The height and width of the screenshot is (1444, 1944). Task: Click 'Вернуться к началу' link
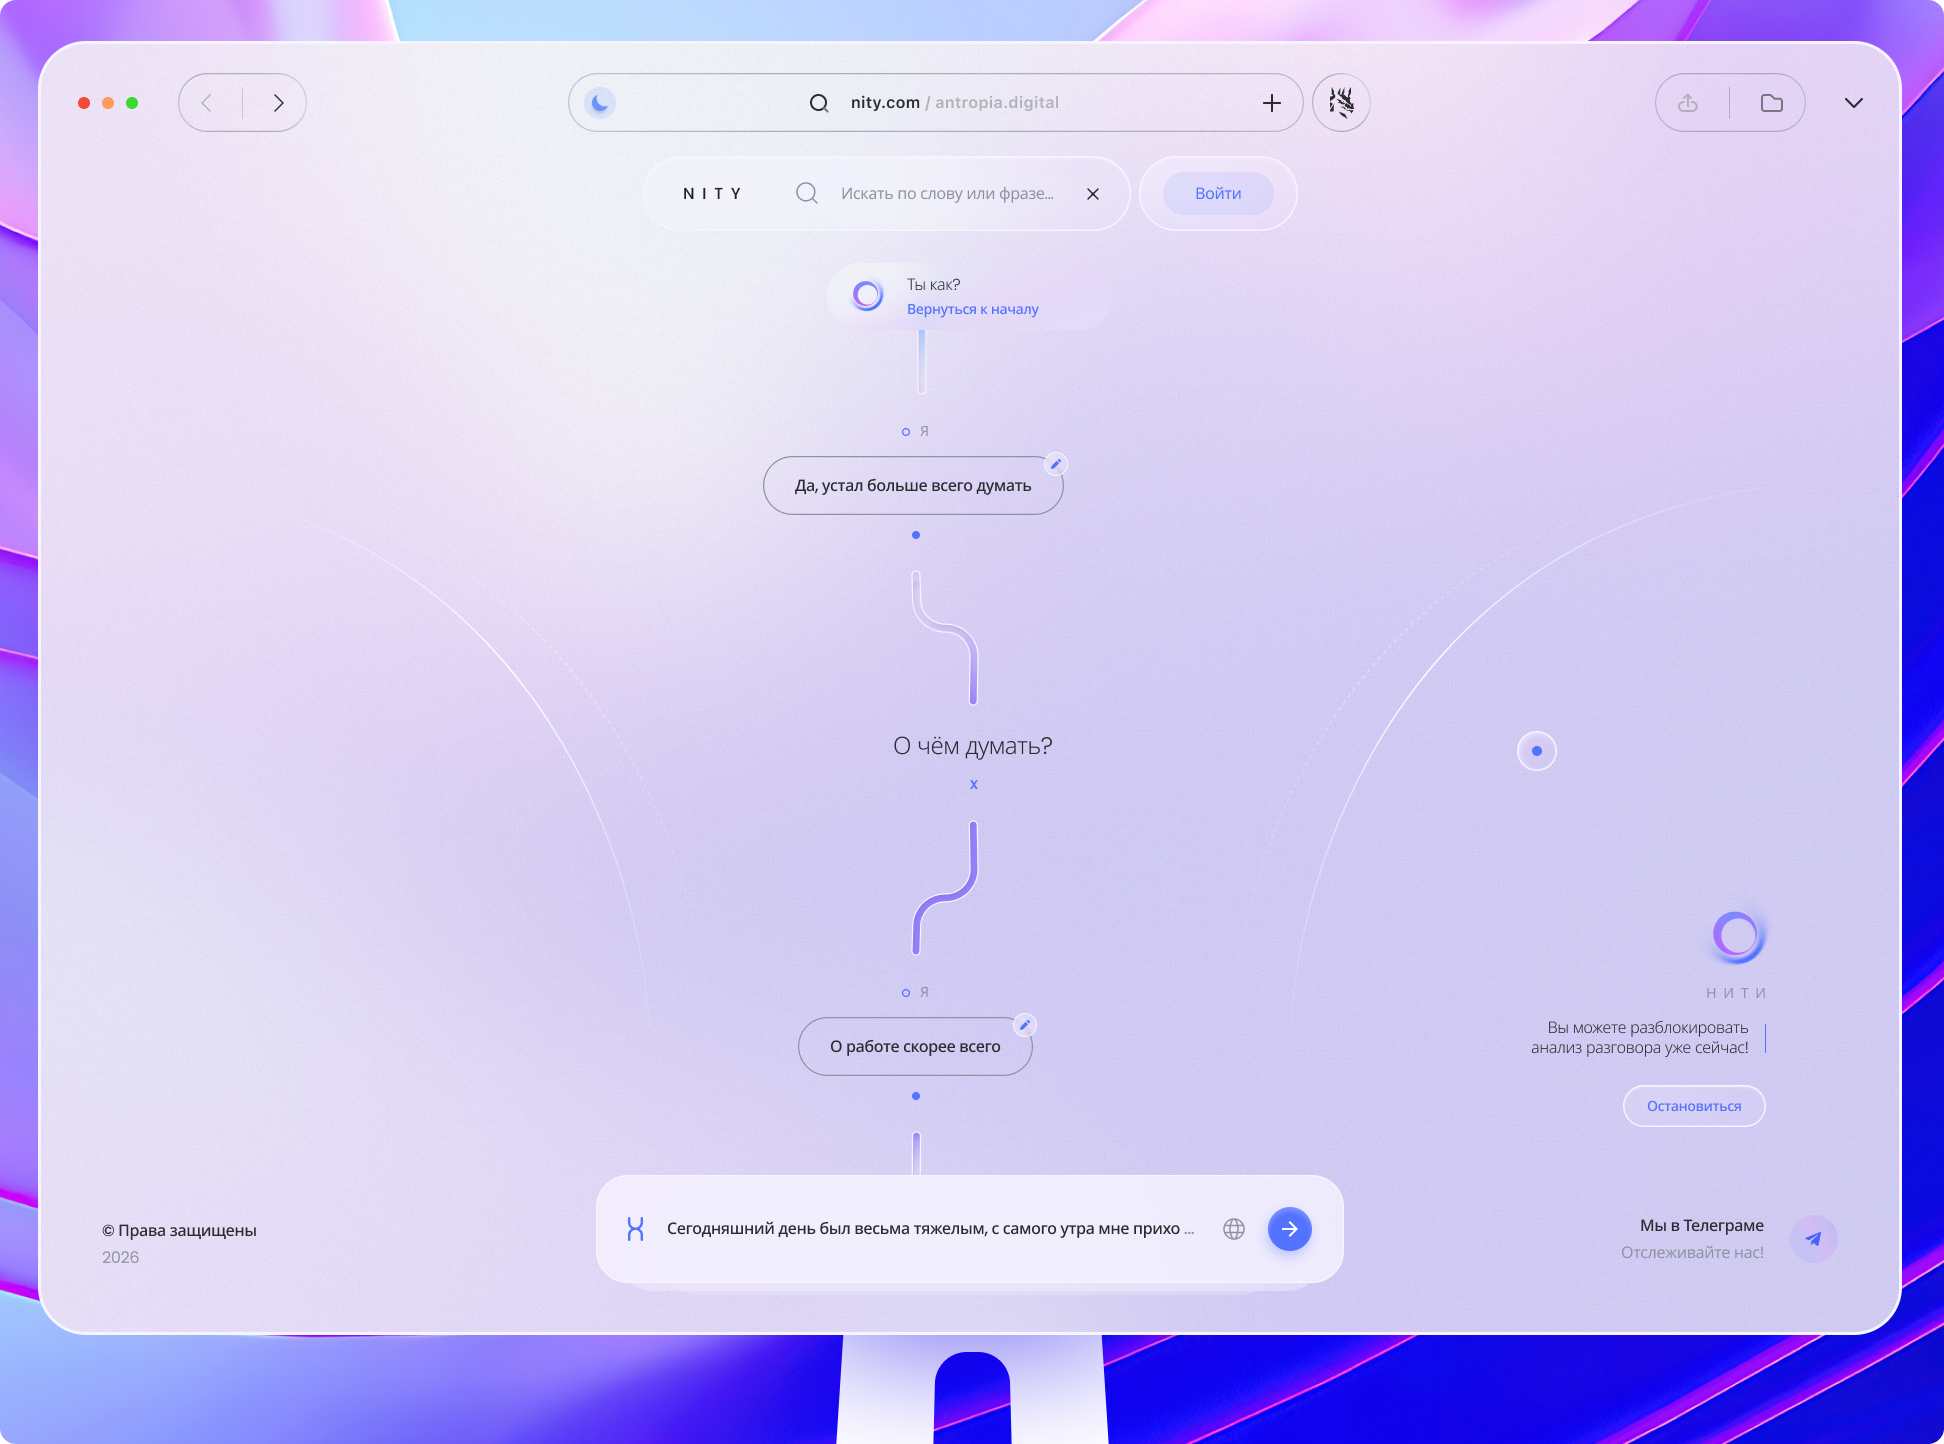coord(972,310)
